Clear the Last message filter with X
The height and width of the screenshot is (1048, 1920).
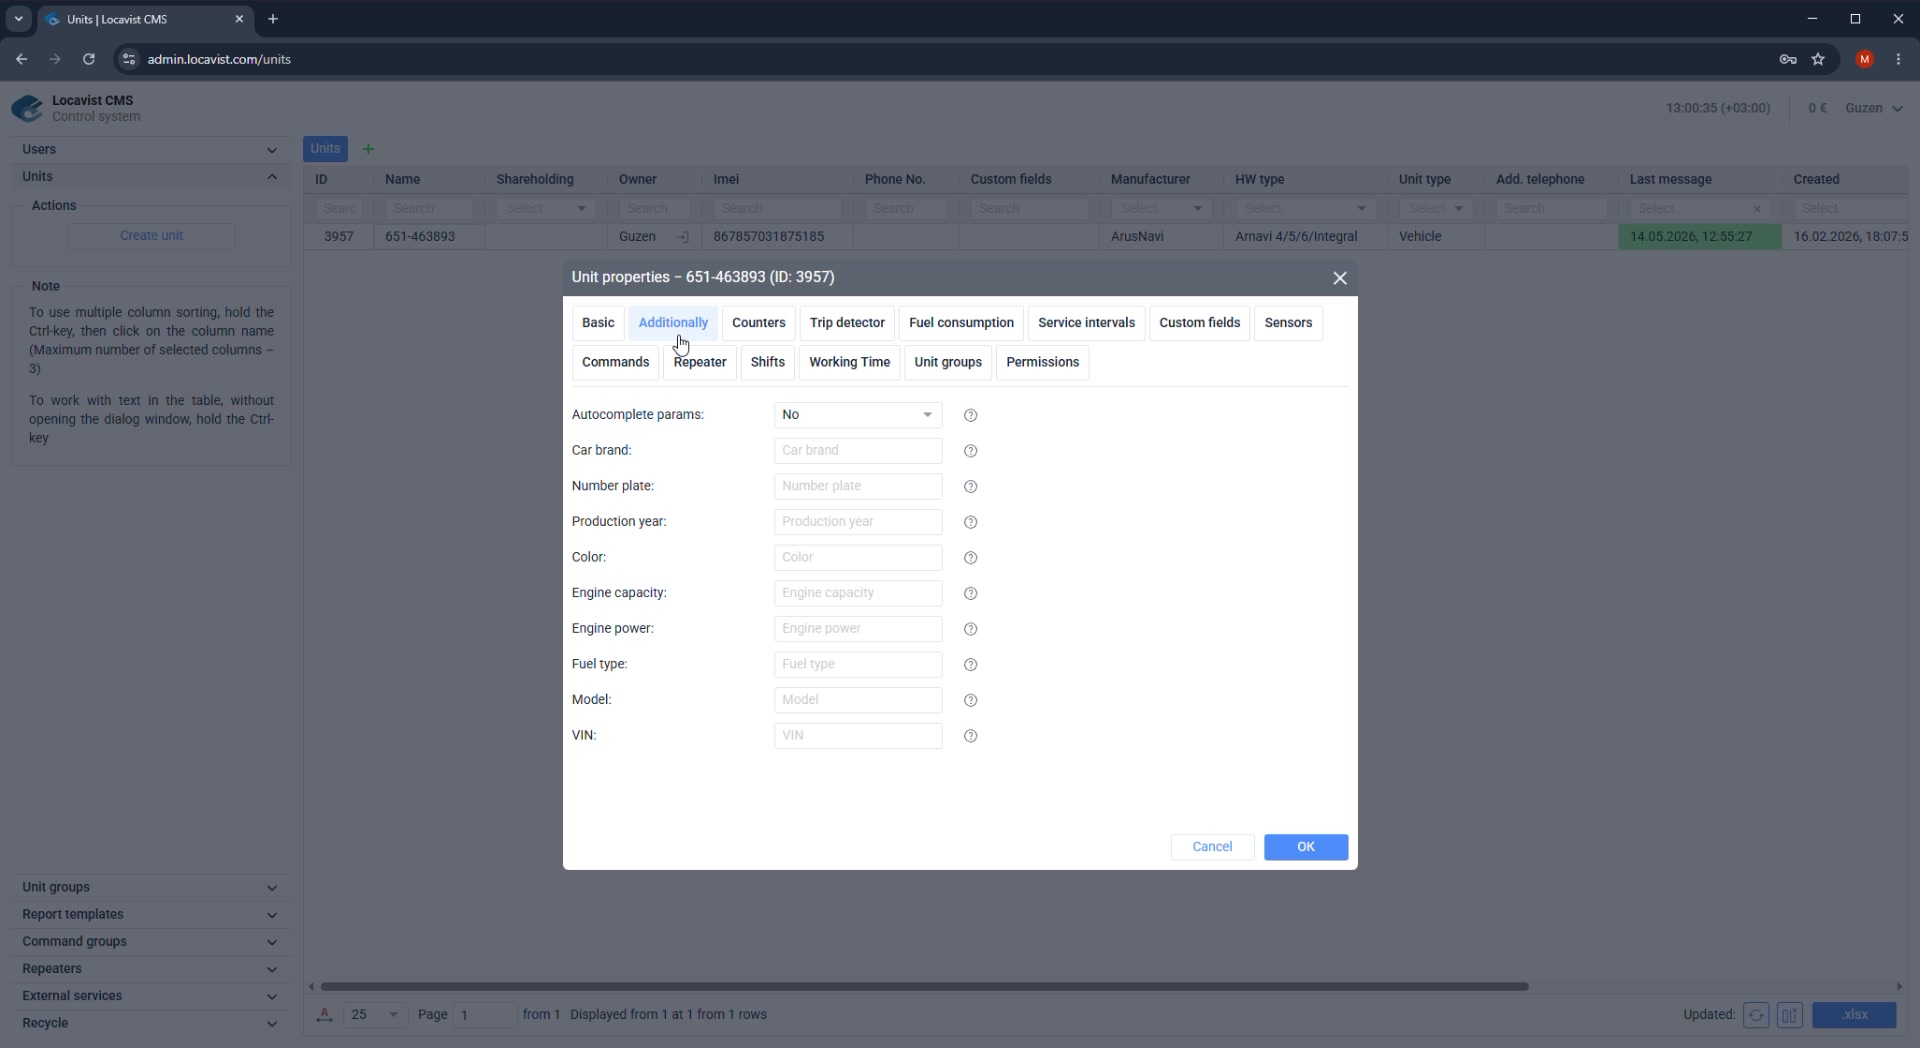pos(1757,209)
